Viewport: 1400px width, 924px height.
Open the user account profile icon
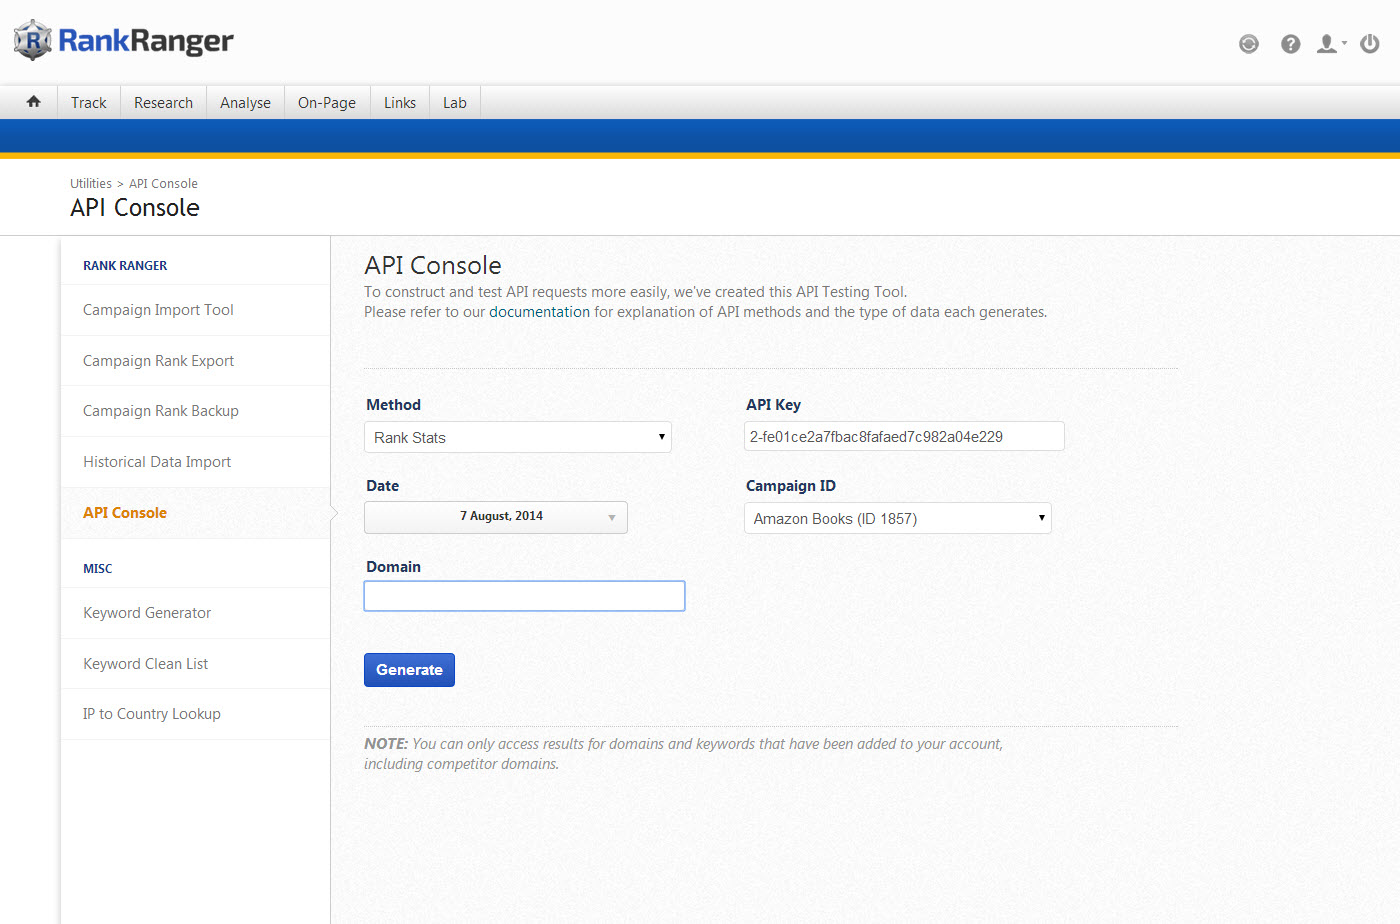pos(1328,44)
